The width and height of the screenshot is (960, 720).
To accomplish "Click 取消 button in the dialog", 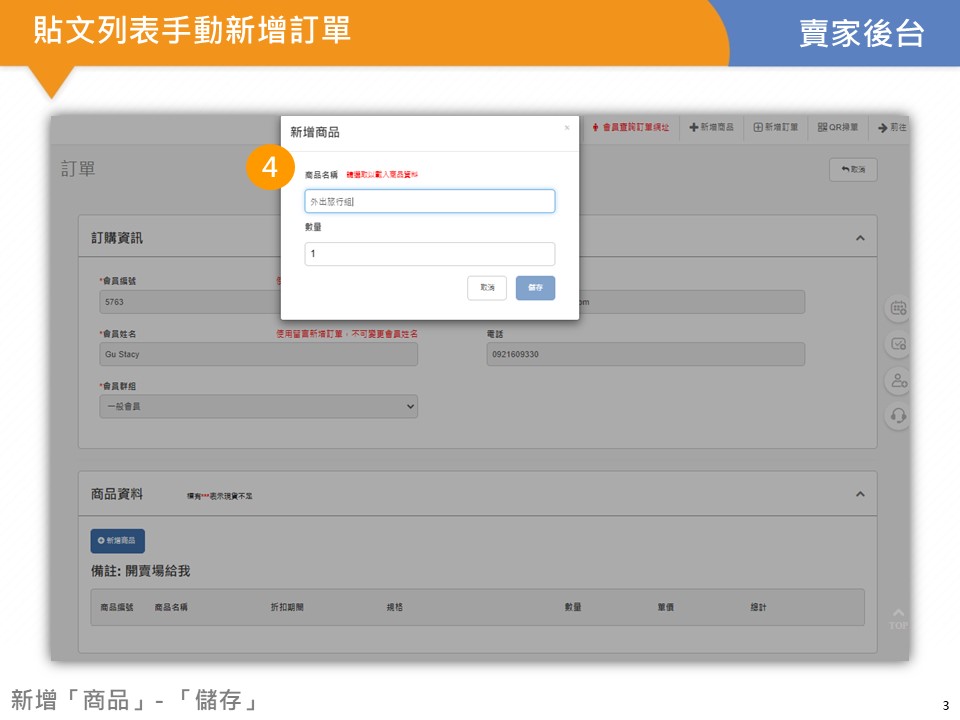I will coord(487,288).
